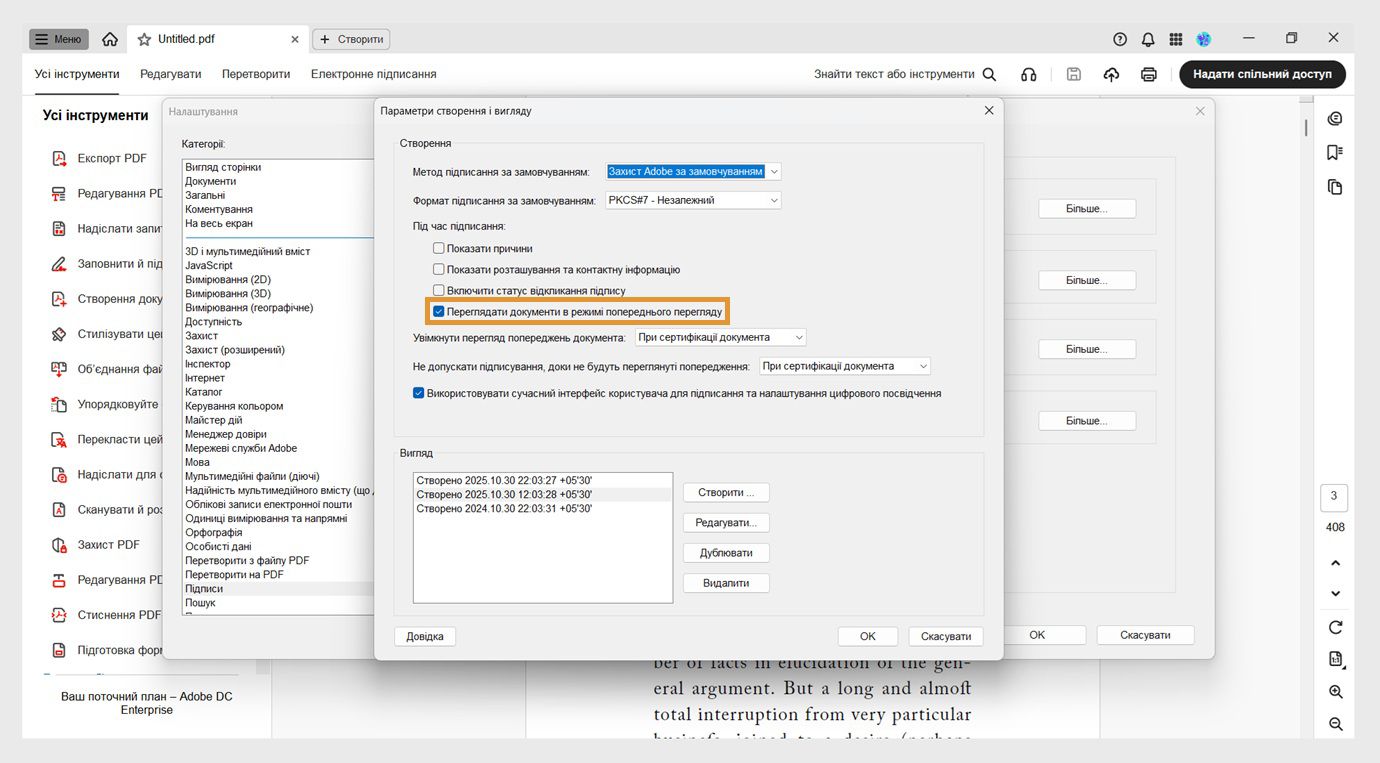The image size is (1380, 763).
Task: Open the page thumbnails panel icon
Action: (x=1334, y=187)
